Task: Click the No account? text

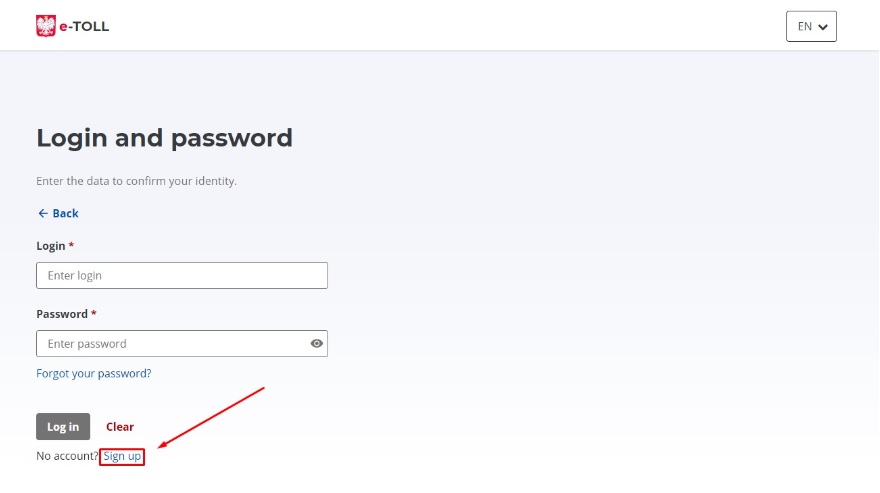Action: (x=67, y=456)
